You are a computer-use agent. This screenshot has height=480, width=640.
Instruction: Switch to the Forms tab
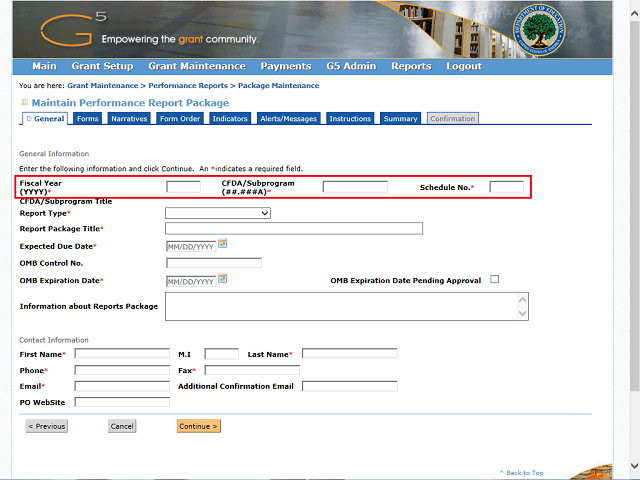click(88, 119)
